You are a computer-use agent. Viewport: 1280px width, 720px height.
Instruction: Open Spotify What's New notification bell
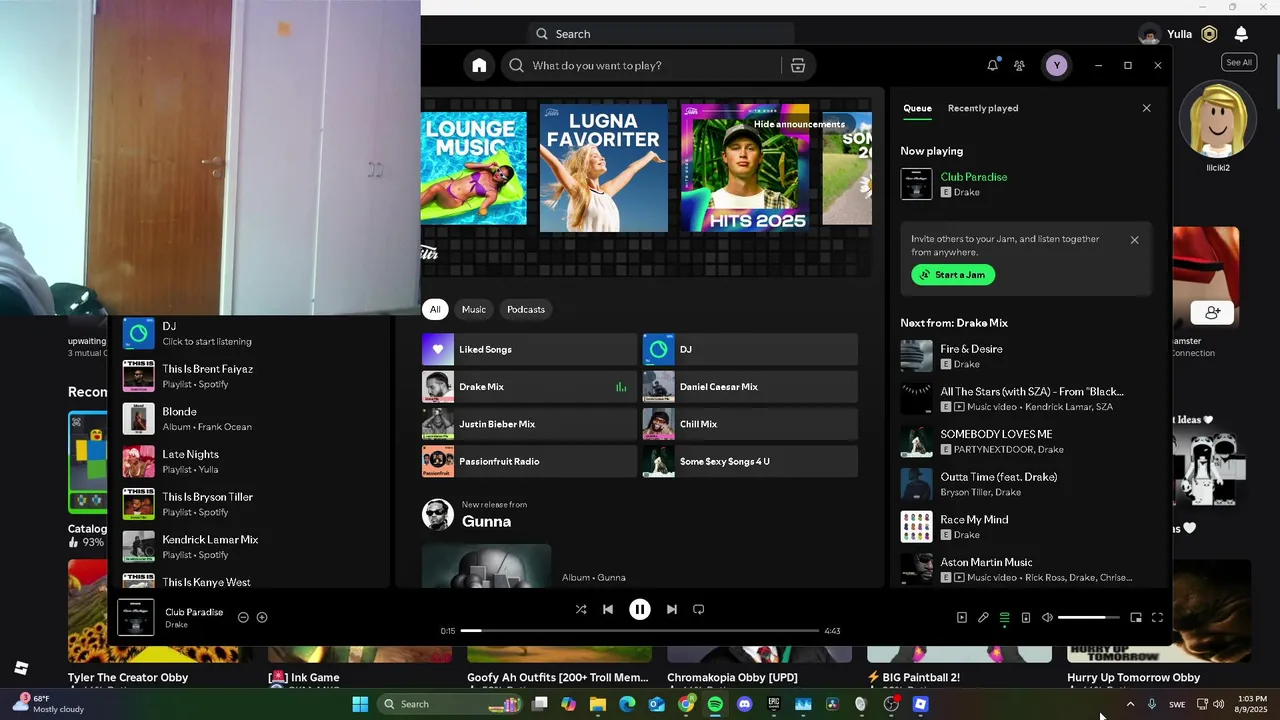click(x=992, y=65)
